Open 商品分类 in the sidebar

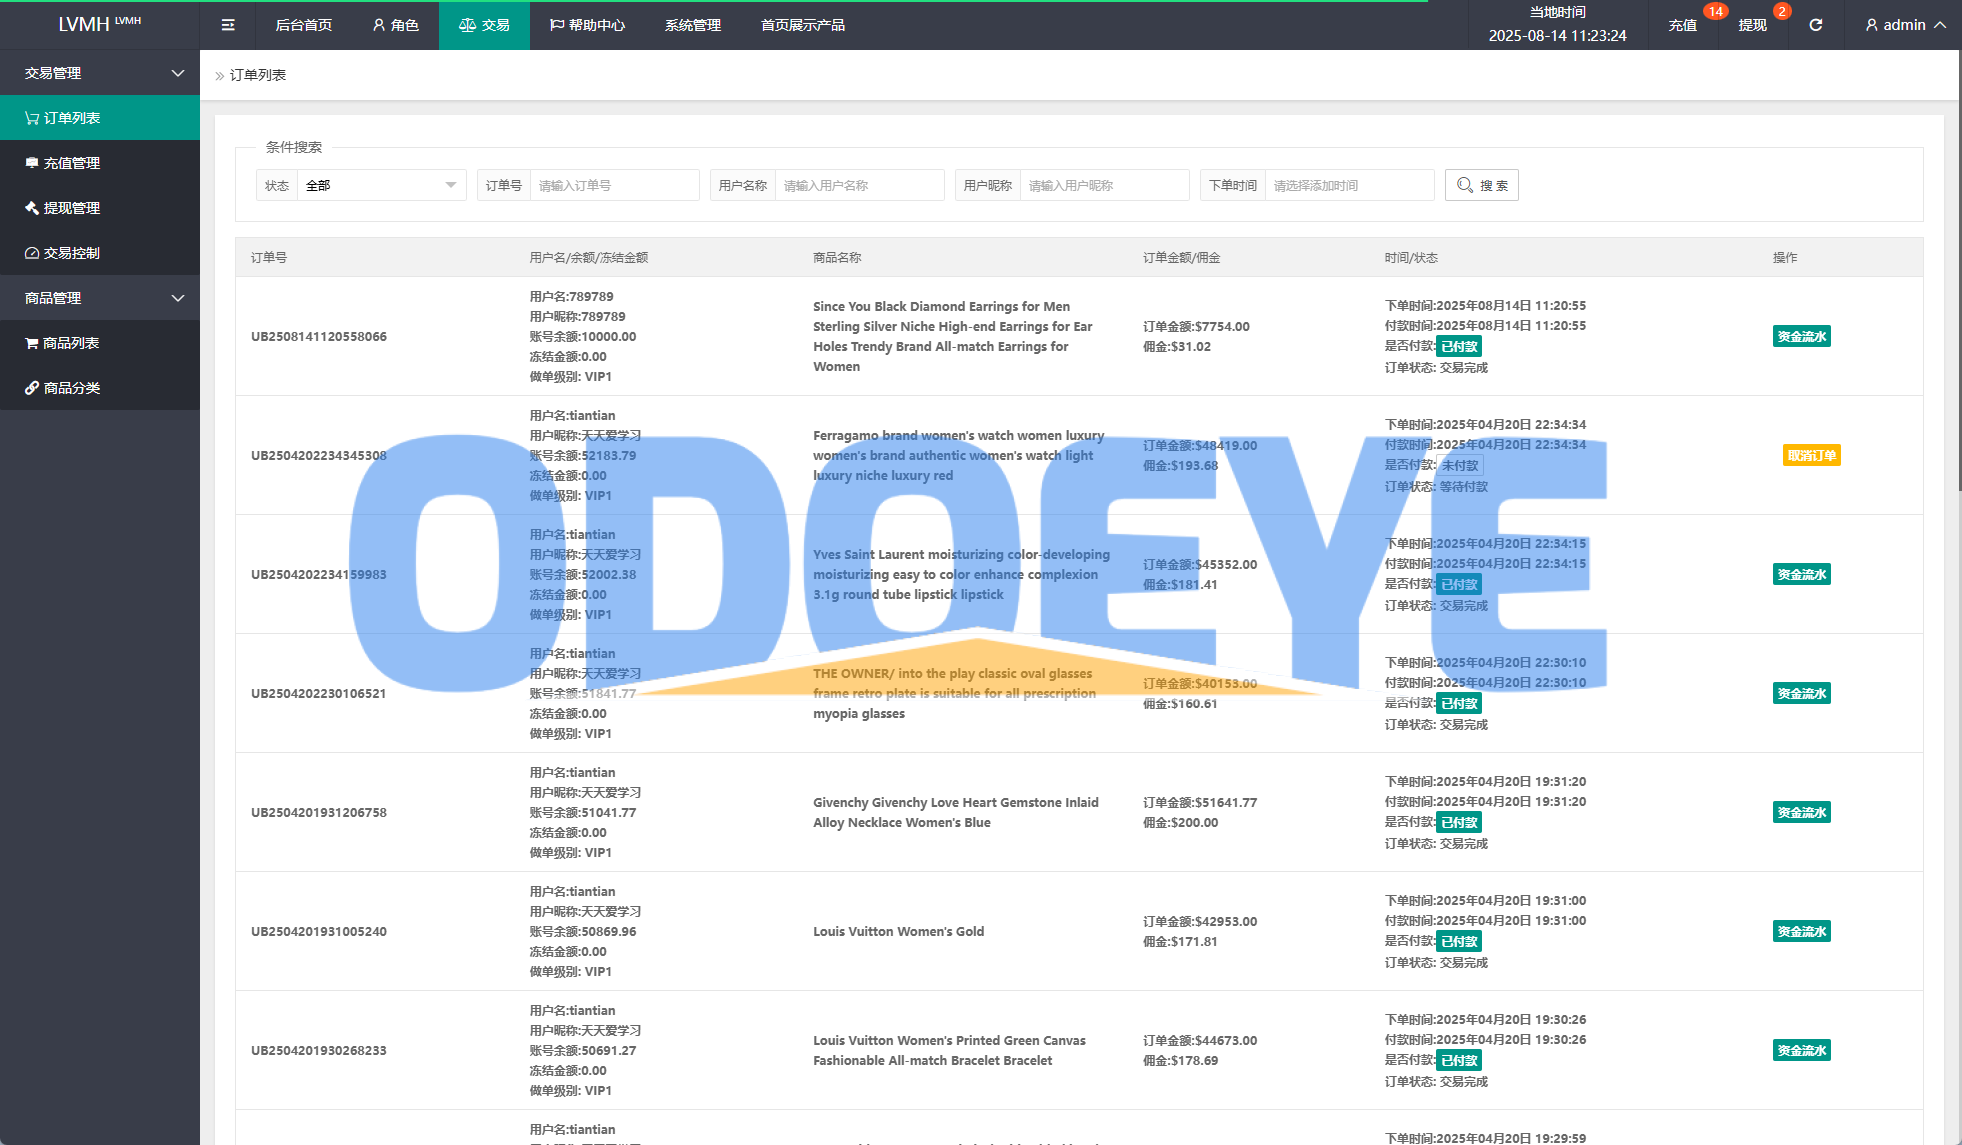click(72, 388)
